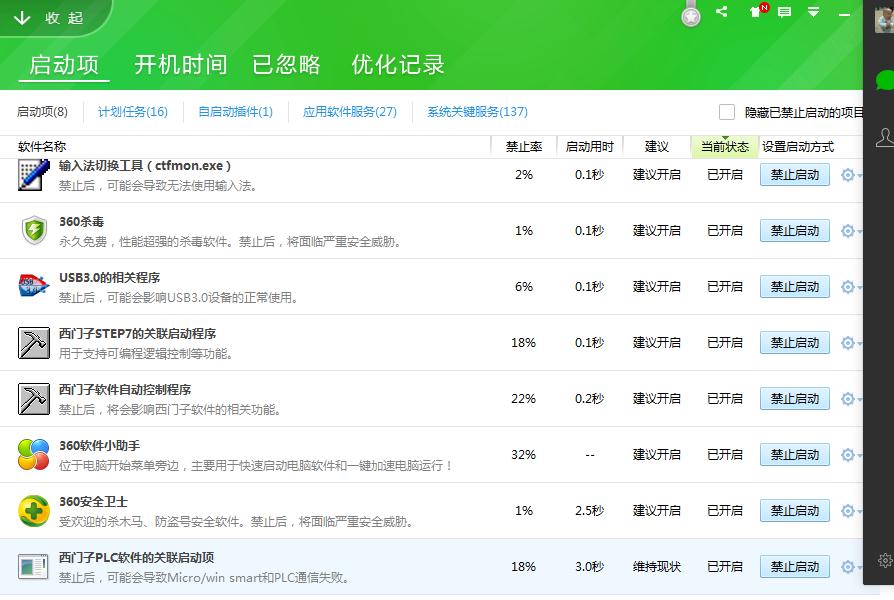Open the 系统关键服务(137) sub-tab
894x600 pixels.
tap(477, 112)
